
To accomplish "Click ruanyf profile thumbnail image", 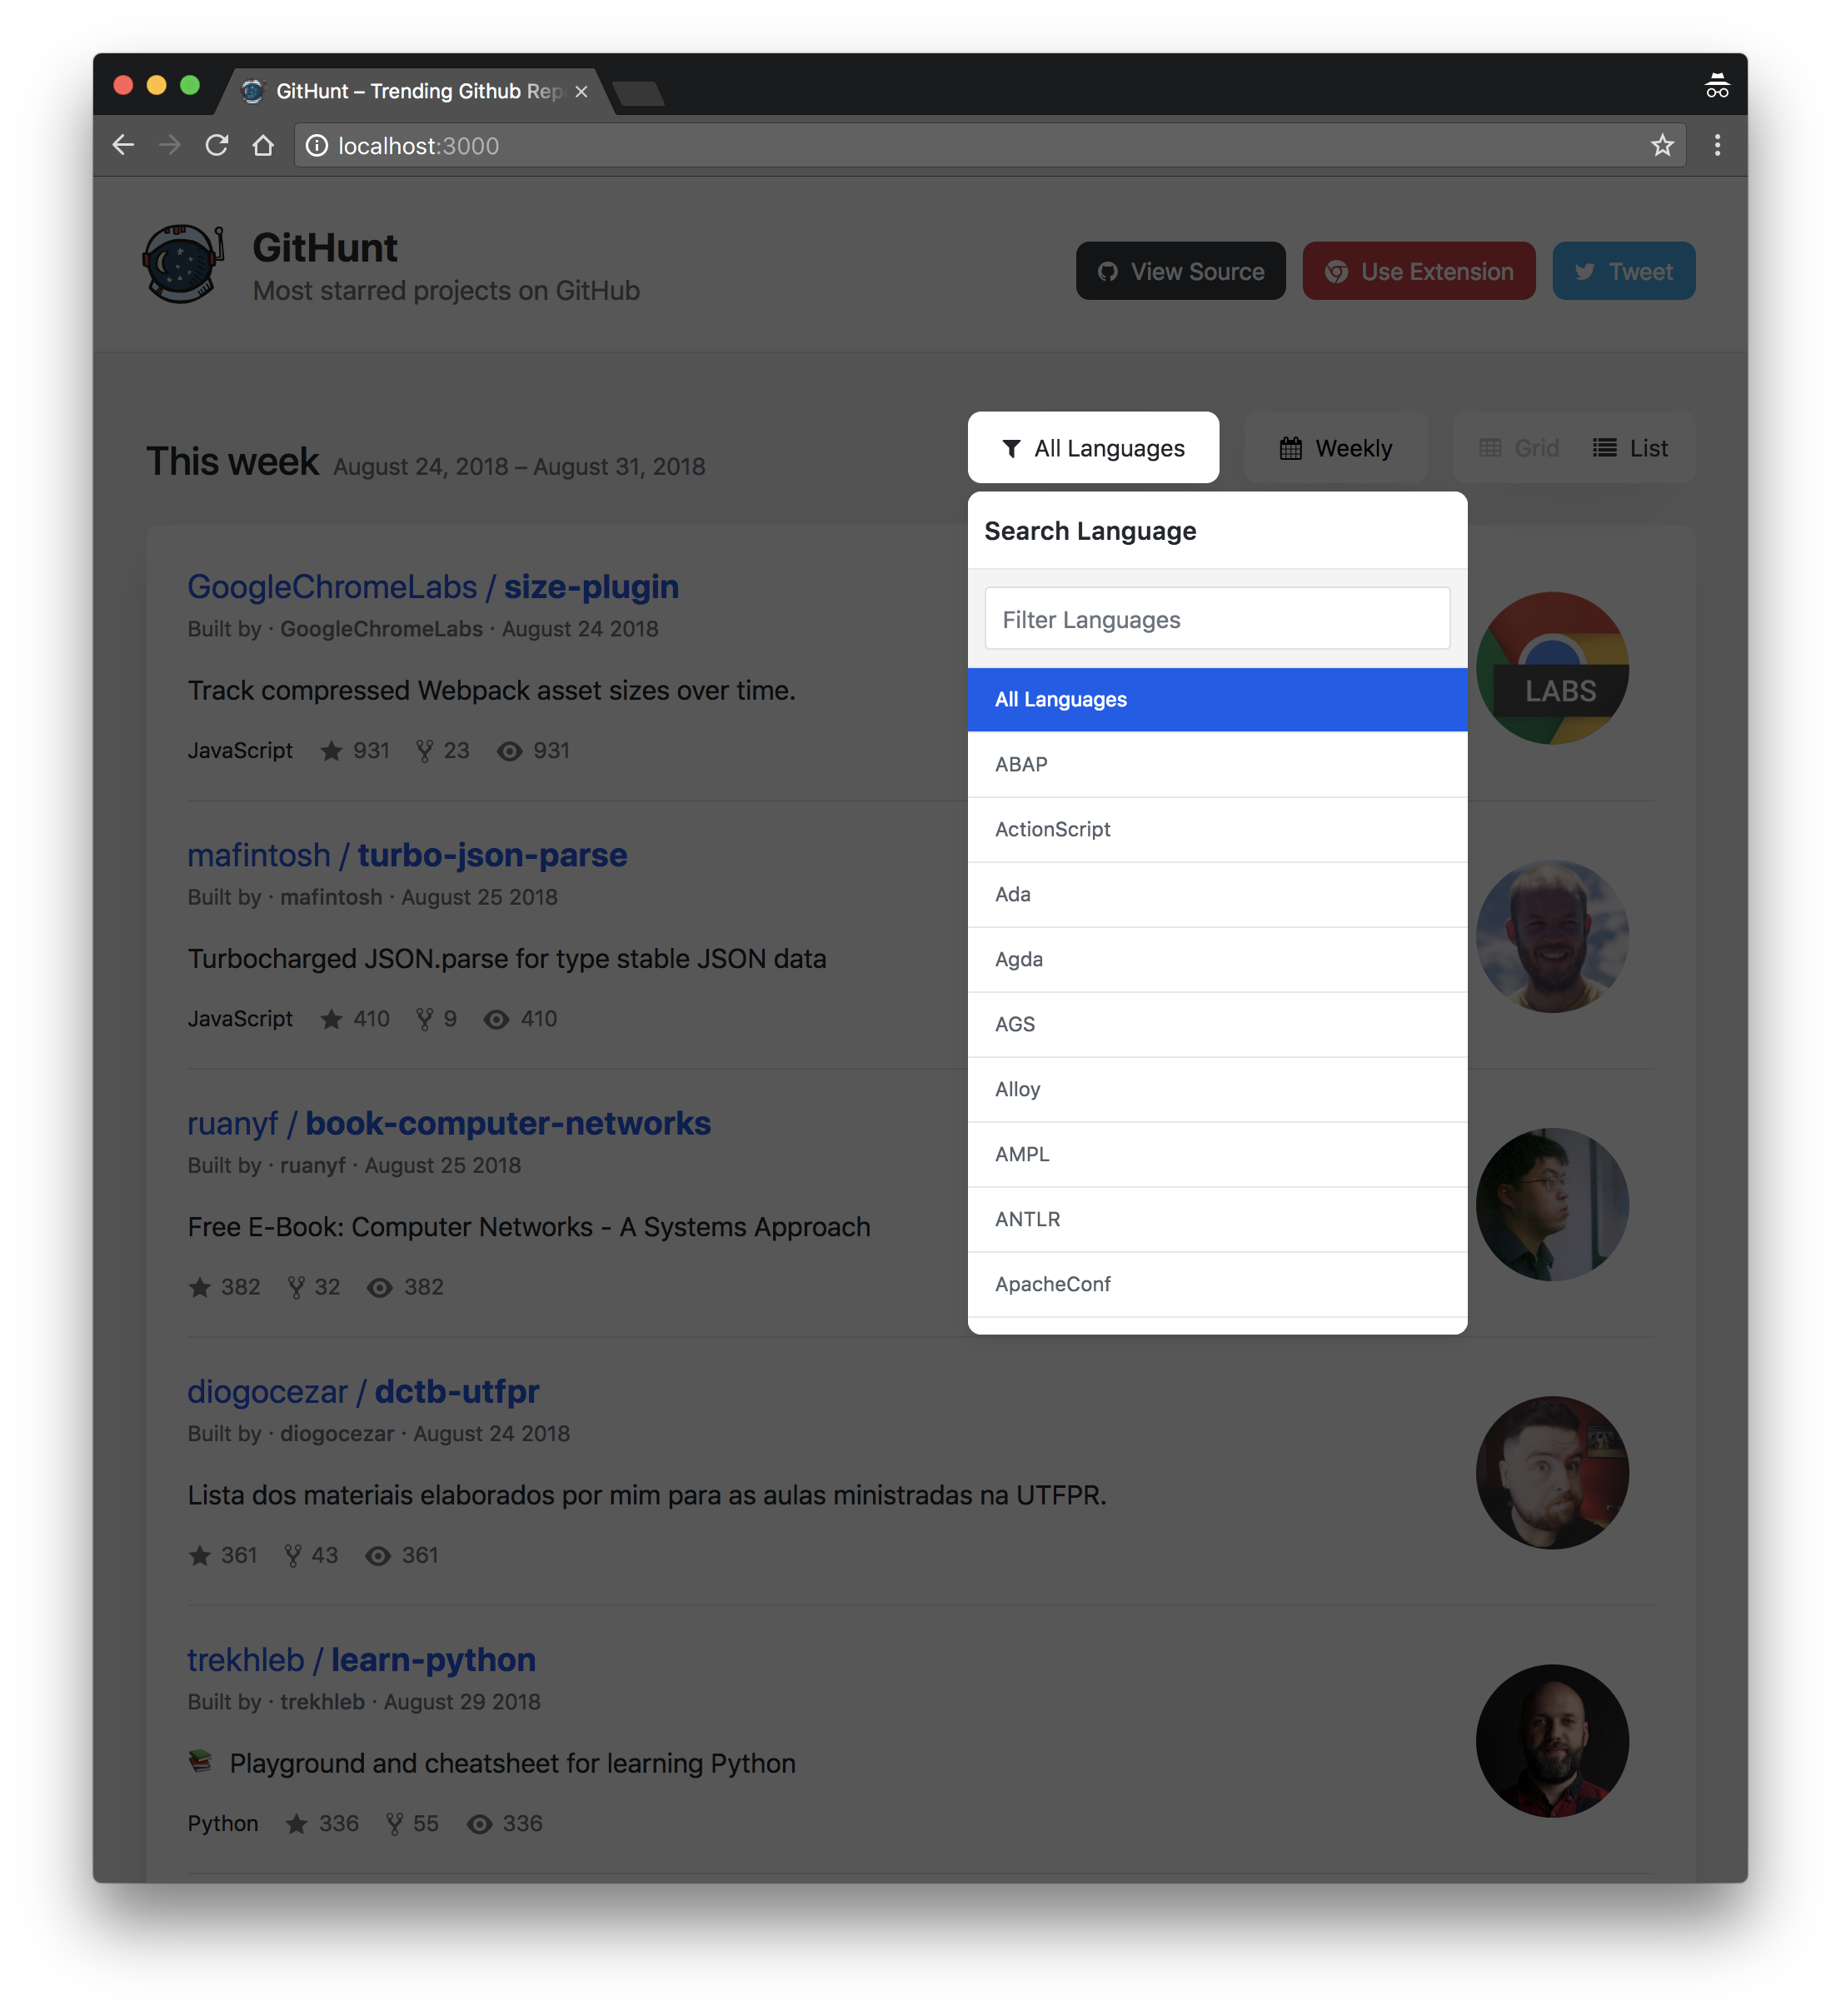I will coord(1554,1201).
